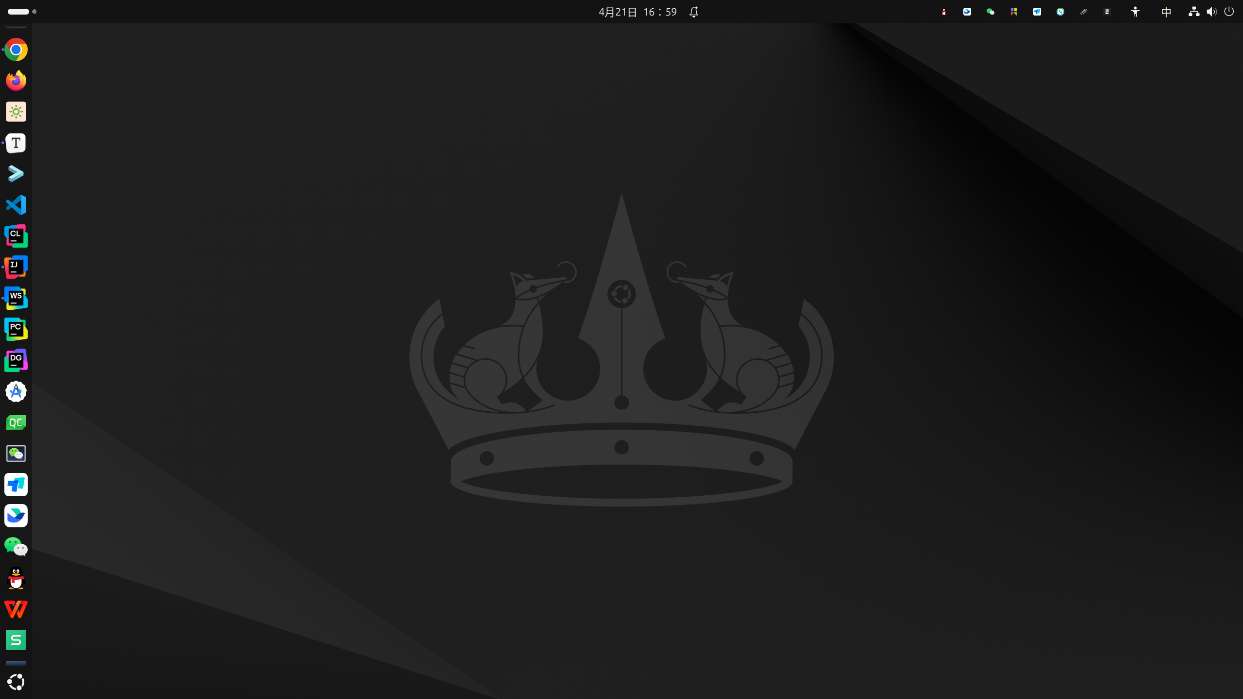This screenshot has height=699, width=1243.
Task: Open Typora (T icon) from dock
Action: (16, 143)
